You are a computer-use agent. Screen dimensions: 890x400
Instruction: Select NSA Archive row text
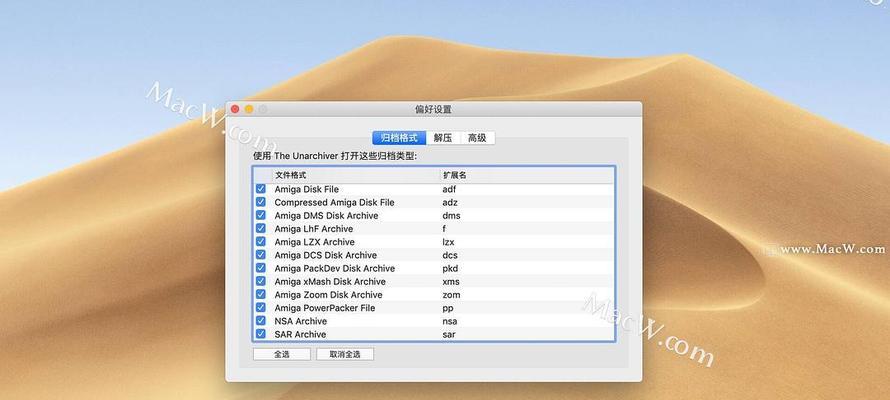tap(301, 321)
